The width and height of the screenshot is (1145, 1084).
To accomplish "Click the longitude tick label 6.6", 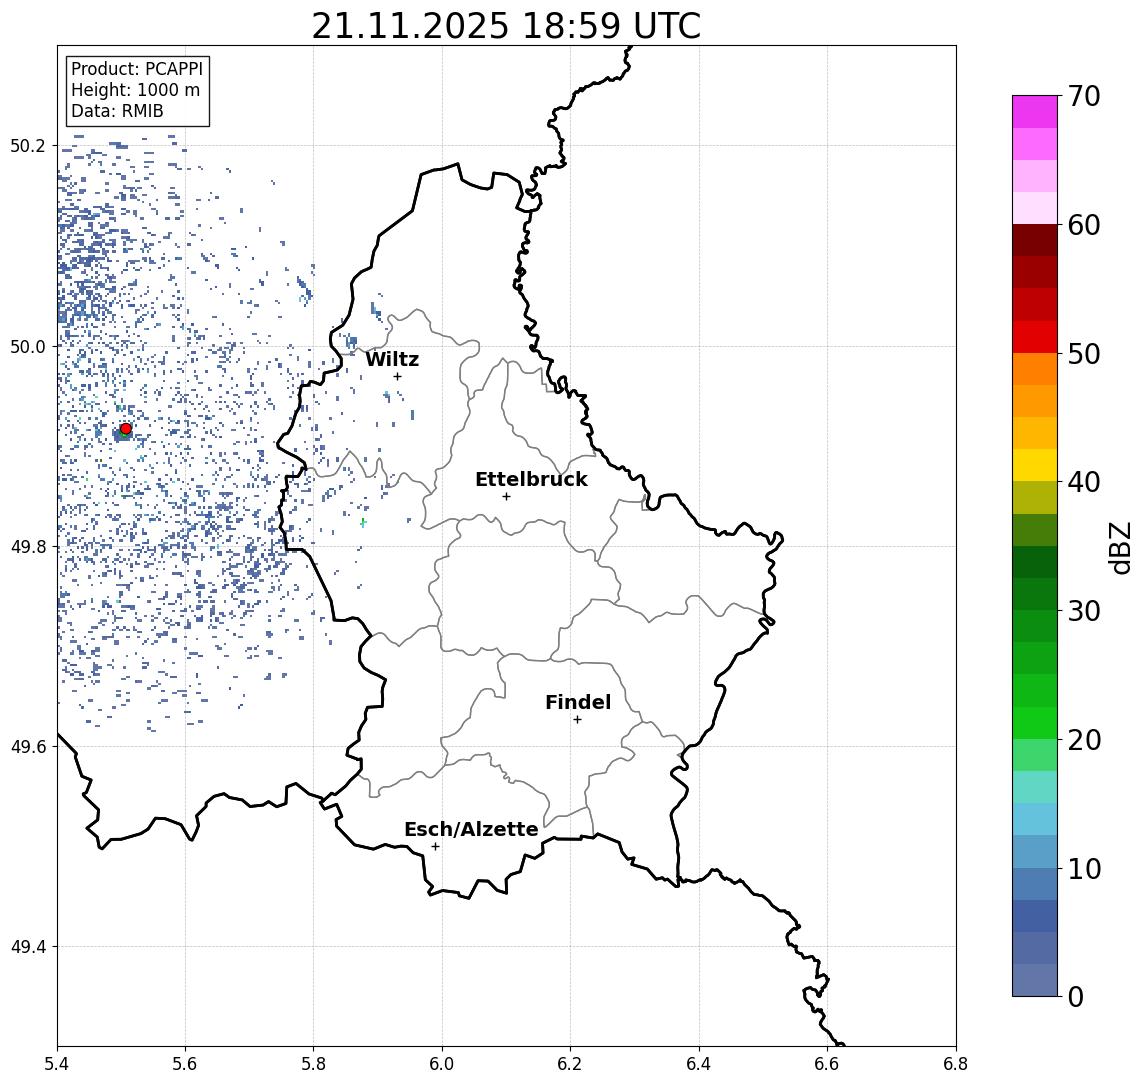I will [x=827, y=1064].
